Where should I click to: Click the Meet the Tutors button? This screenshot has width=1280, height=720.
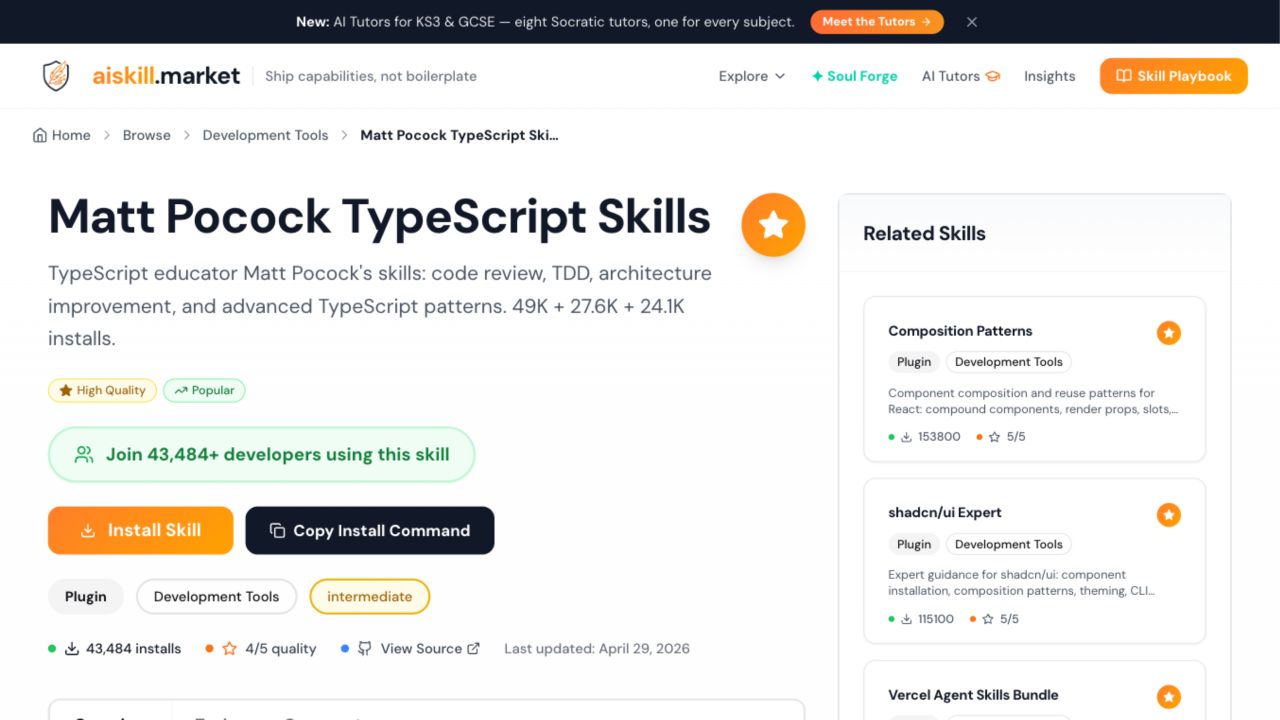(877, 22)
